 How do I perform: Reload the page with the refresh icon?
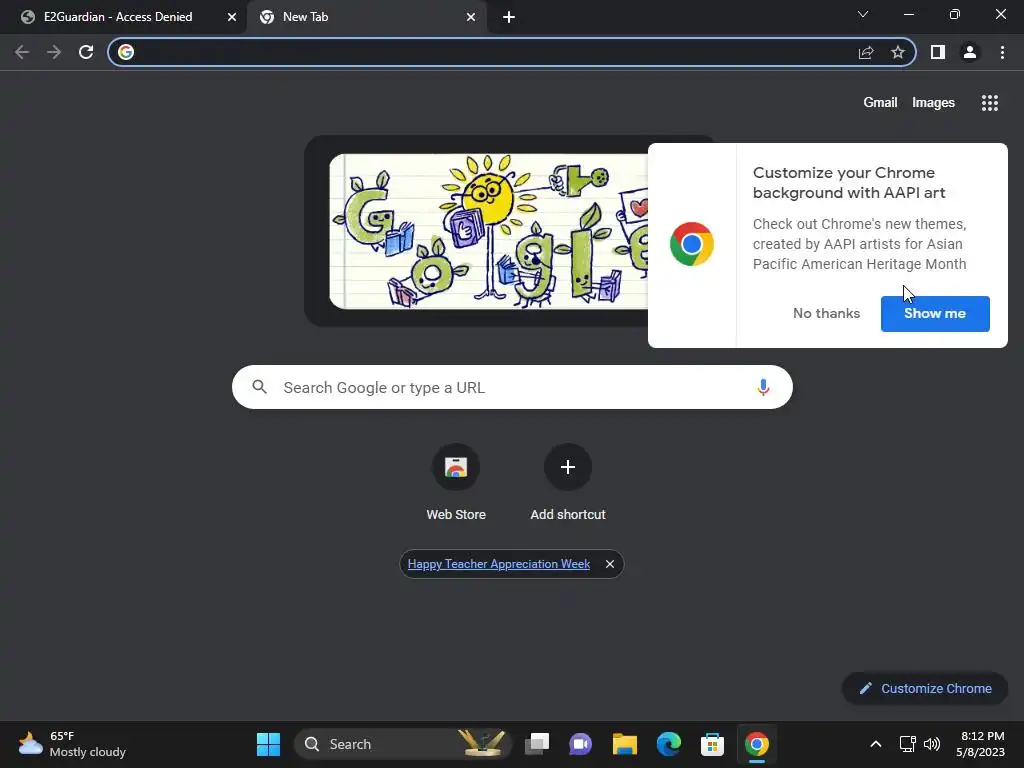pyautogui.click(x=86, y=52)
